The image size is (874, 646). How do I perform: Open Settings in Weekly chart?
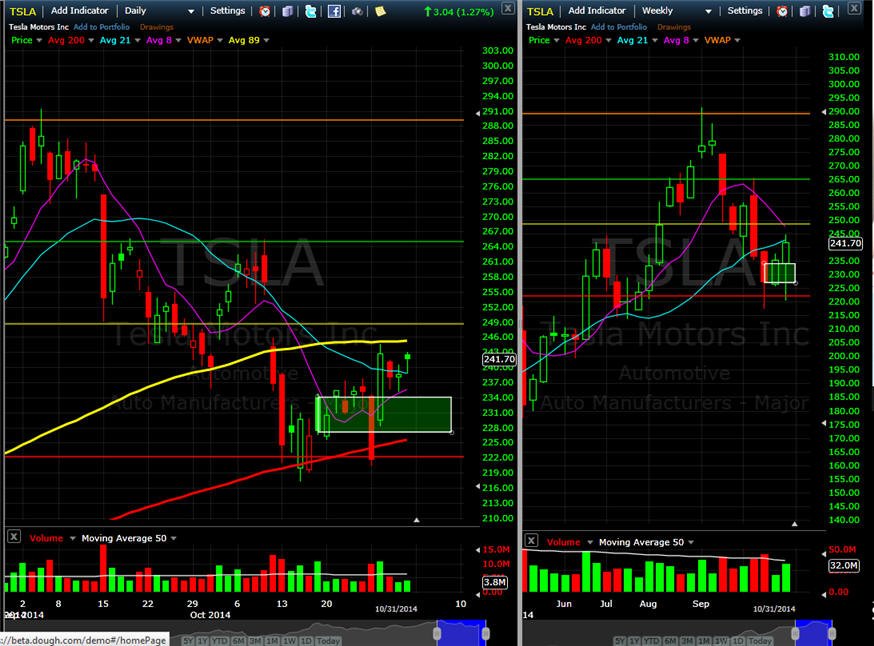click(x=745, y=11)
